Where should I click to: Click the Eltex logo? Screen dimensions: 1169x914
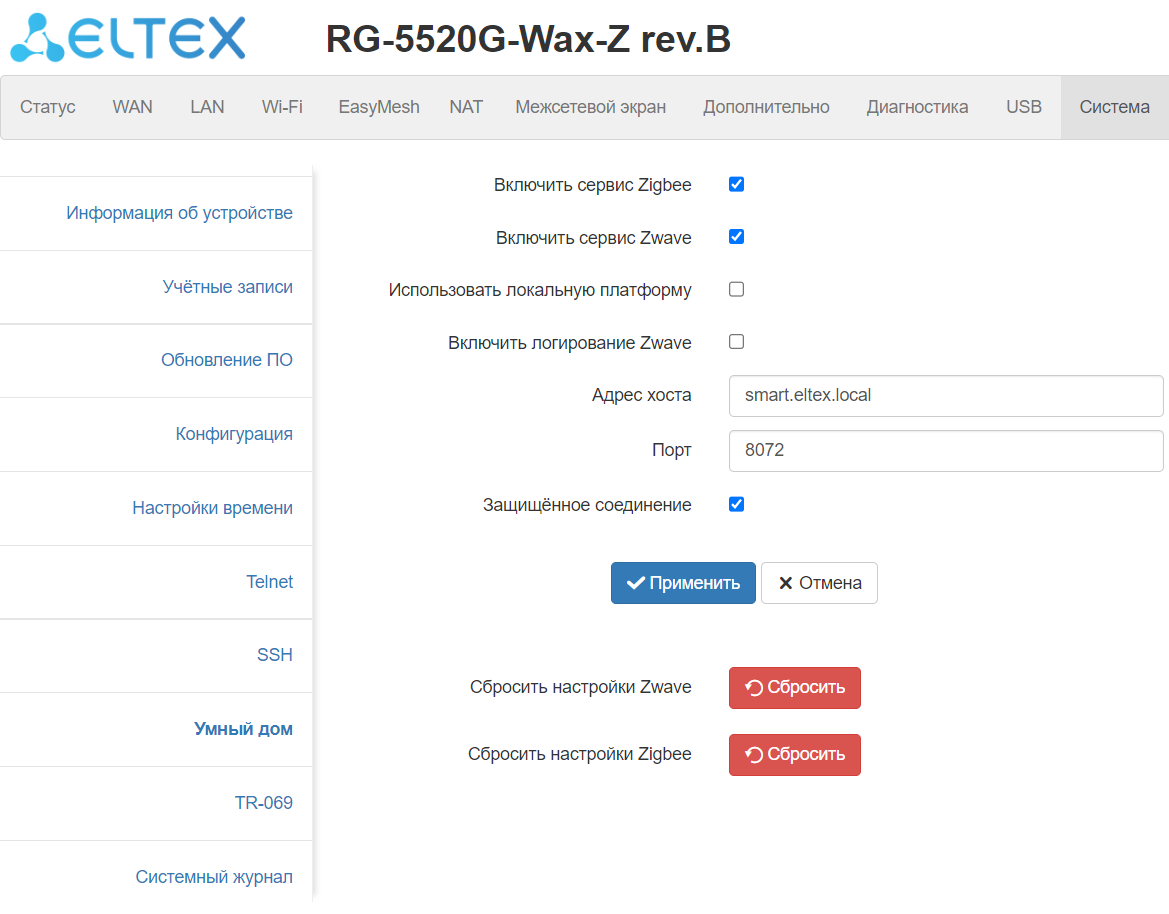(127, 37)
